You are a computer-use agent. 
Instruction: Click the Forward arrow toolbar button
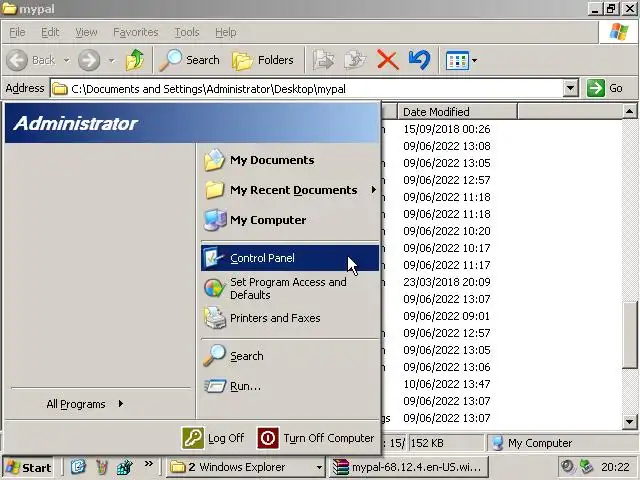point(89,60)
